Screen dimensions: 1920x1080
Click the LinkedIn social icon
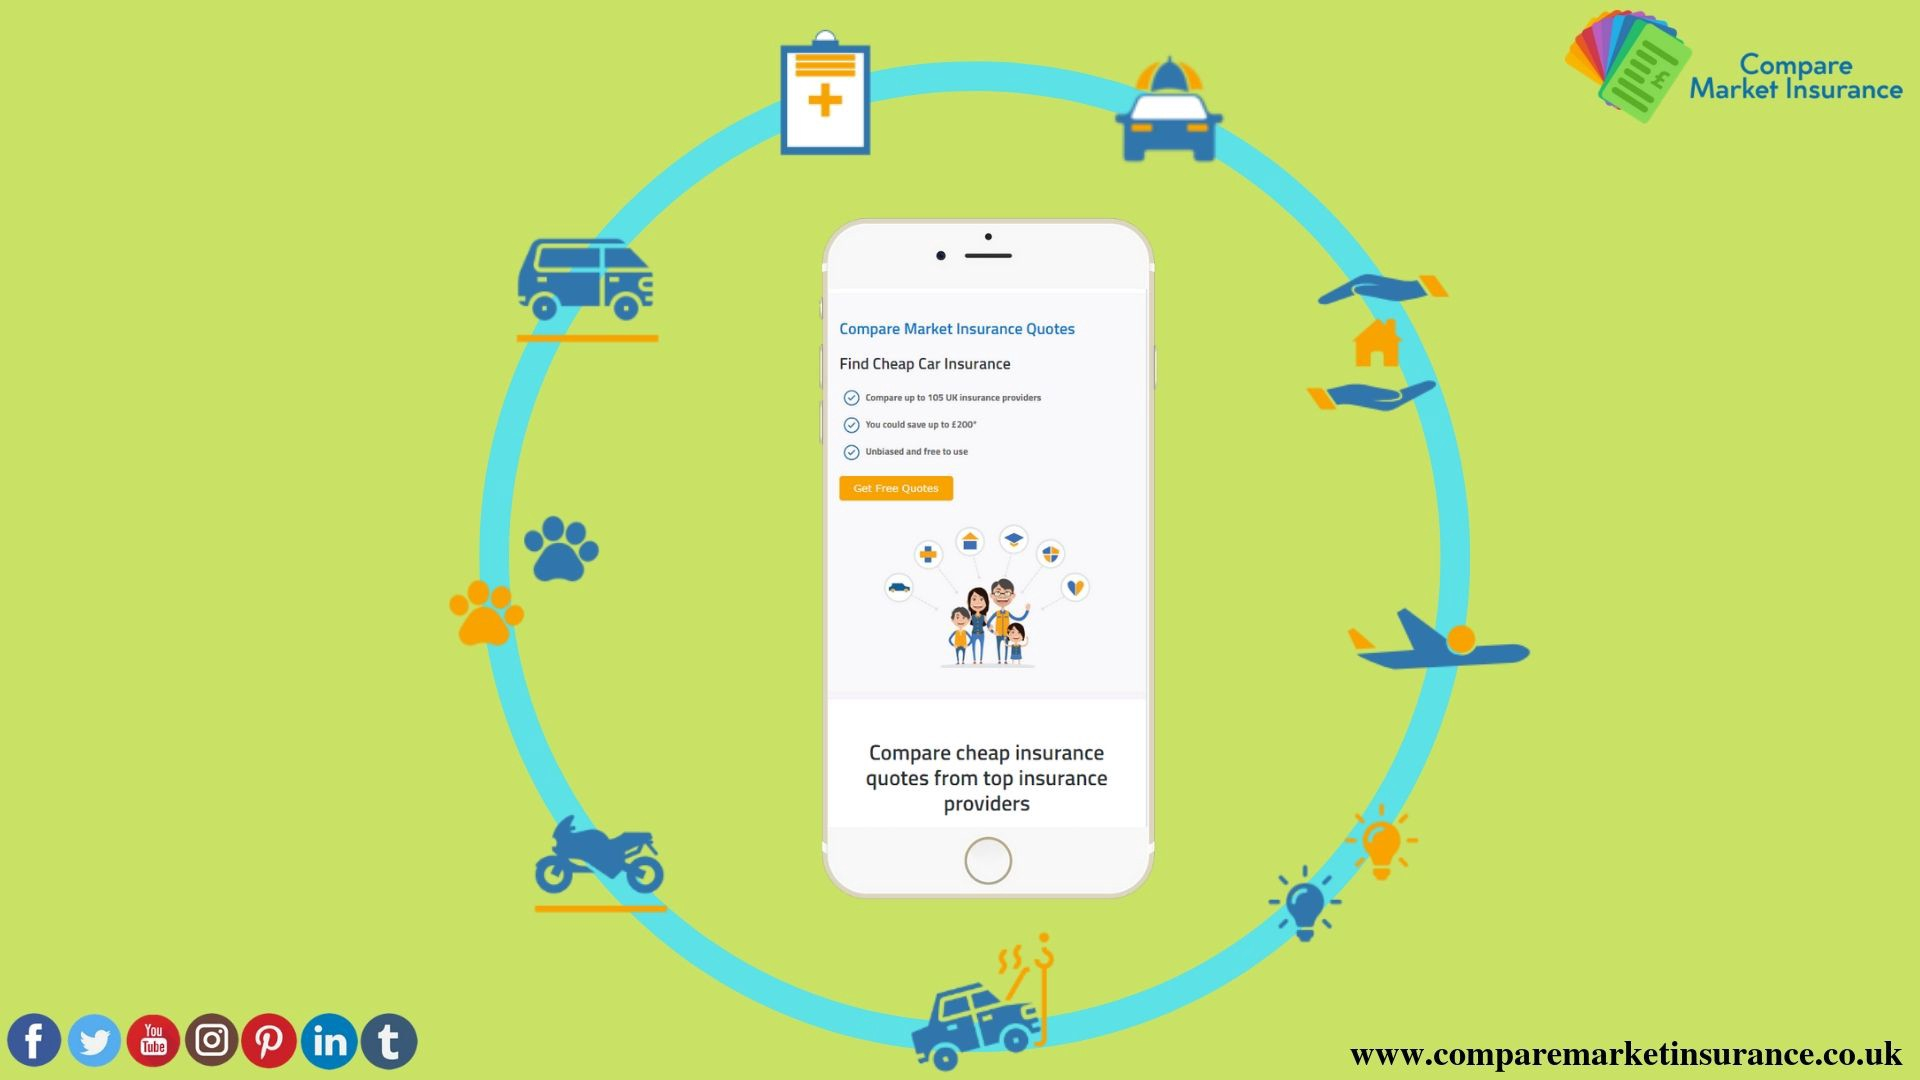click(x=330, y=1040)
